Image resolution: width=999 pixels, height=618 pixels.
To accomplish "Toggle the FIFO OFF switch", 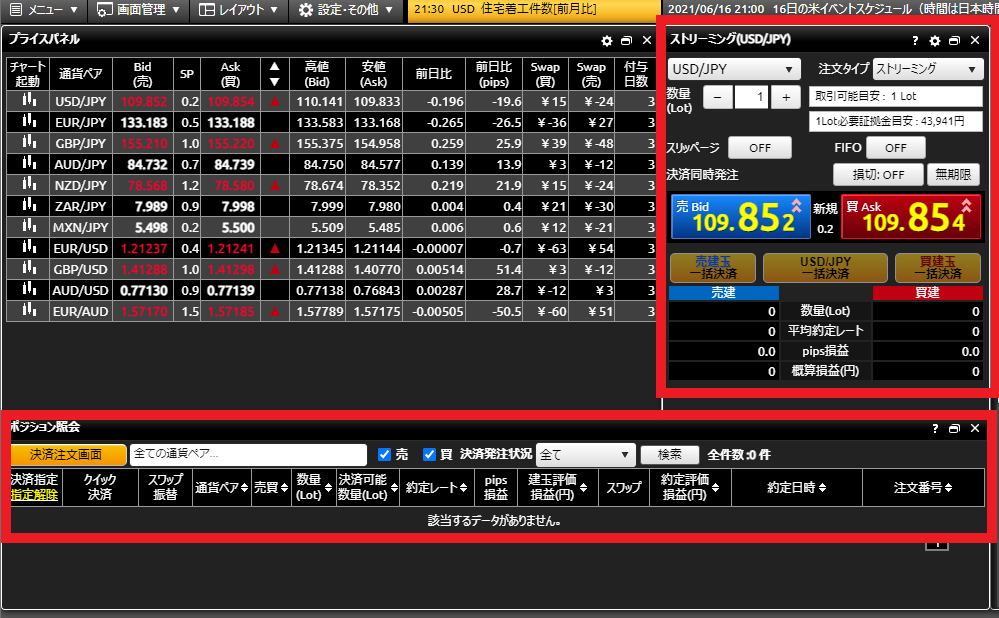I will 895,147.
